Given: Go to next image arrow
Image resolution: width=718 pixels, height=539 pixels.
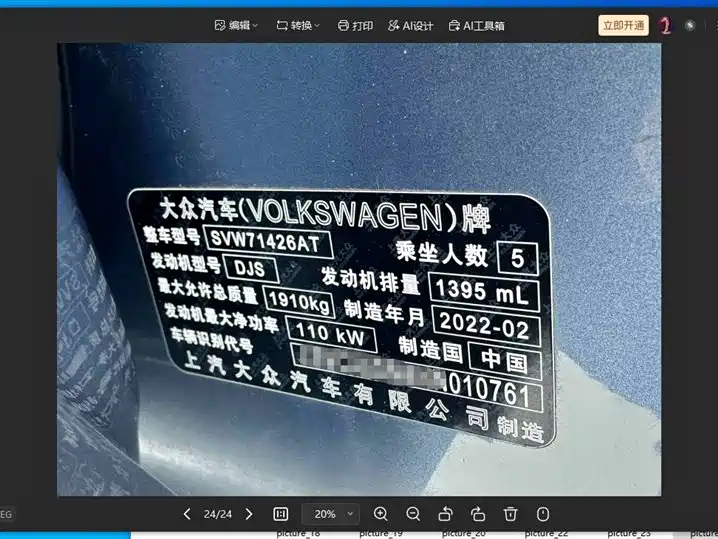Looking at the screenshot, I should click(x=249, y=514).
